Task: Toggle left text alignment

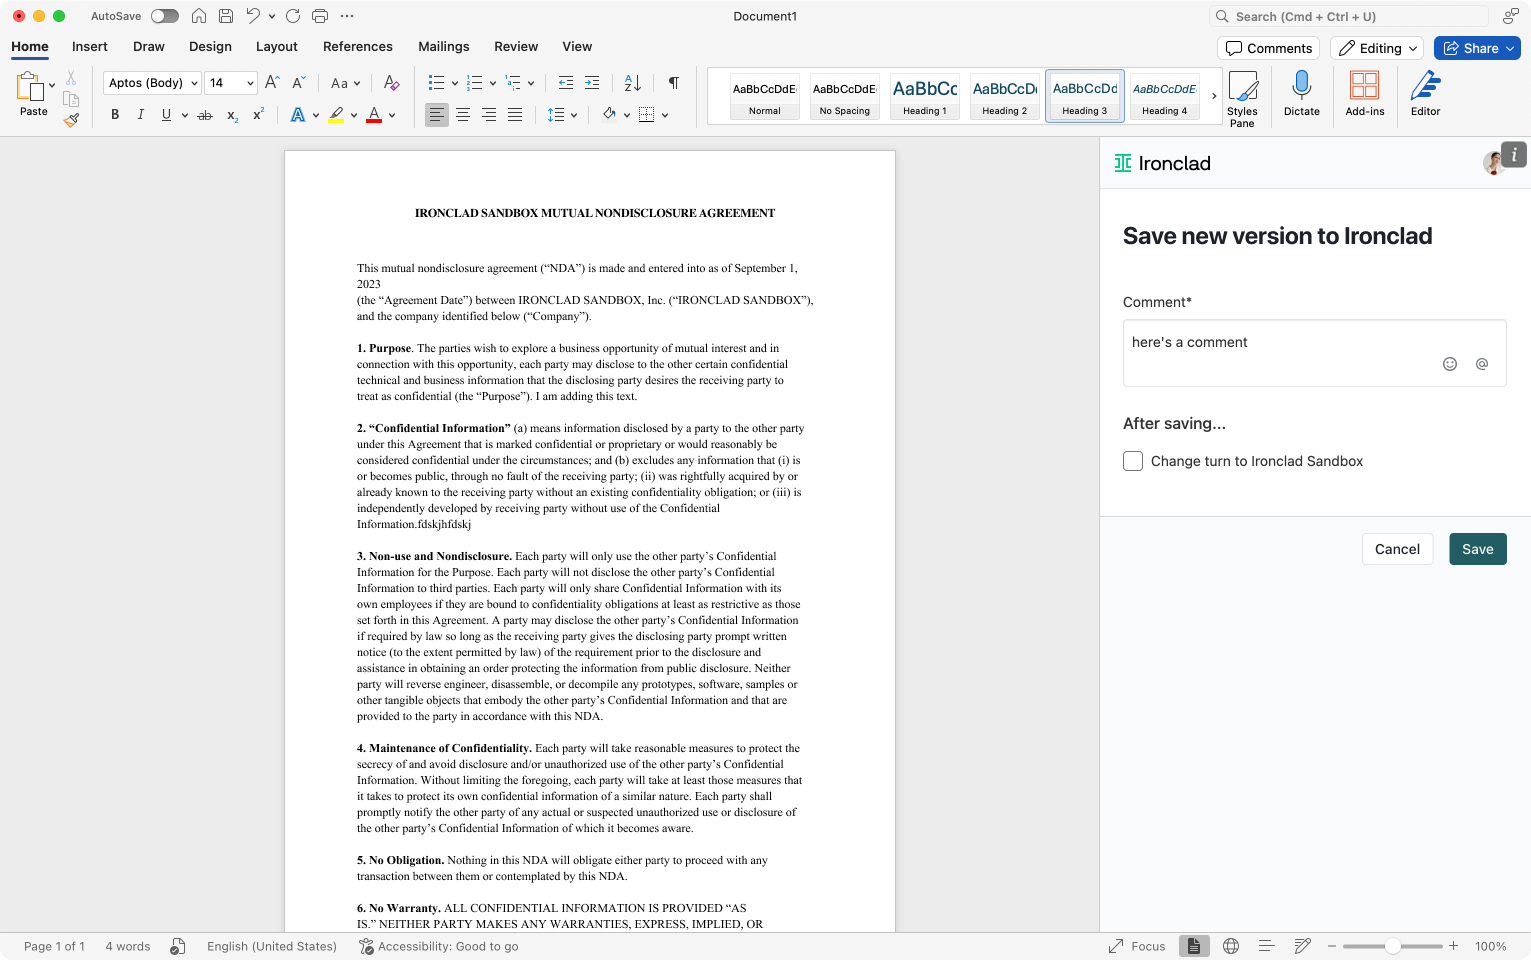Action: [437, 115]
